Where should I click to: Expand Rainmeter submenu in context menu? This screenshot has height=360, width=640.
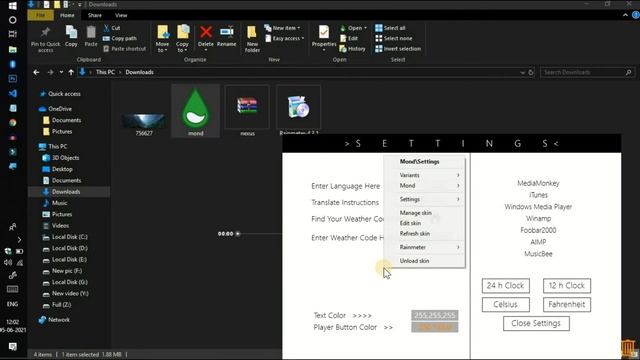pyautogui.click(x=424, y=247)
